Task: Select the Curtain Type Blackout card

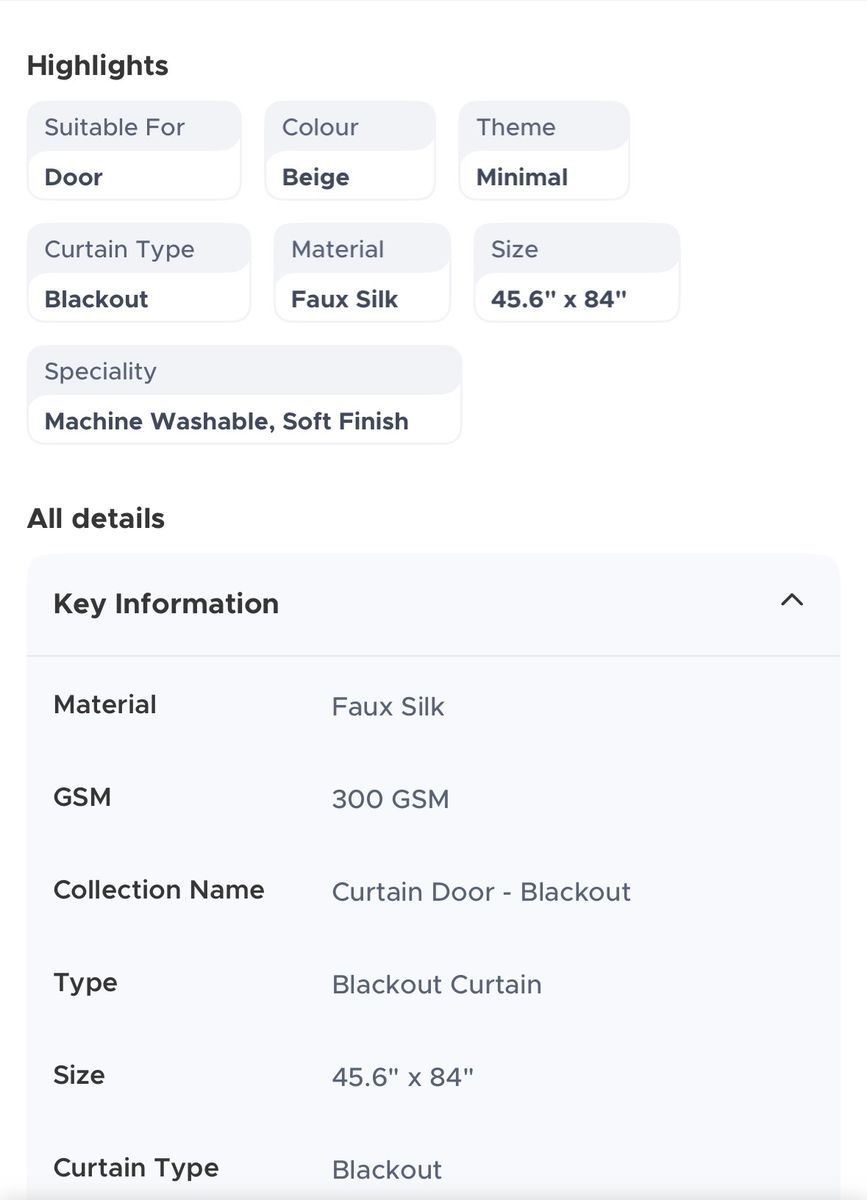Action: (138, 273)
